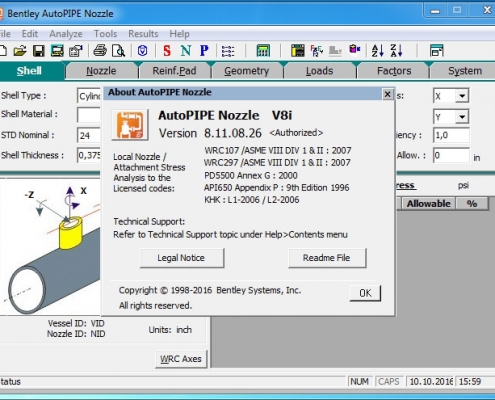Click the orange AutoPIPE Nozzle logo
This screenshot has height=400, width=495.
tap(130, 124)
